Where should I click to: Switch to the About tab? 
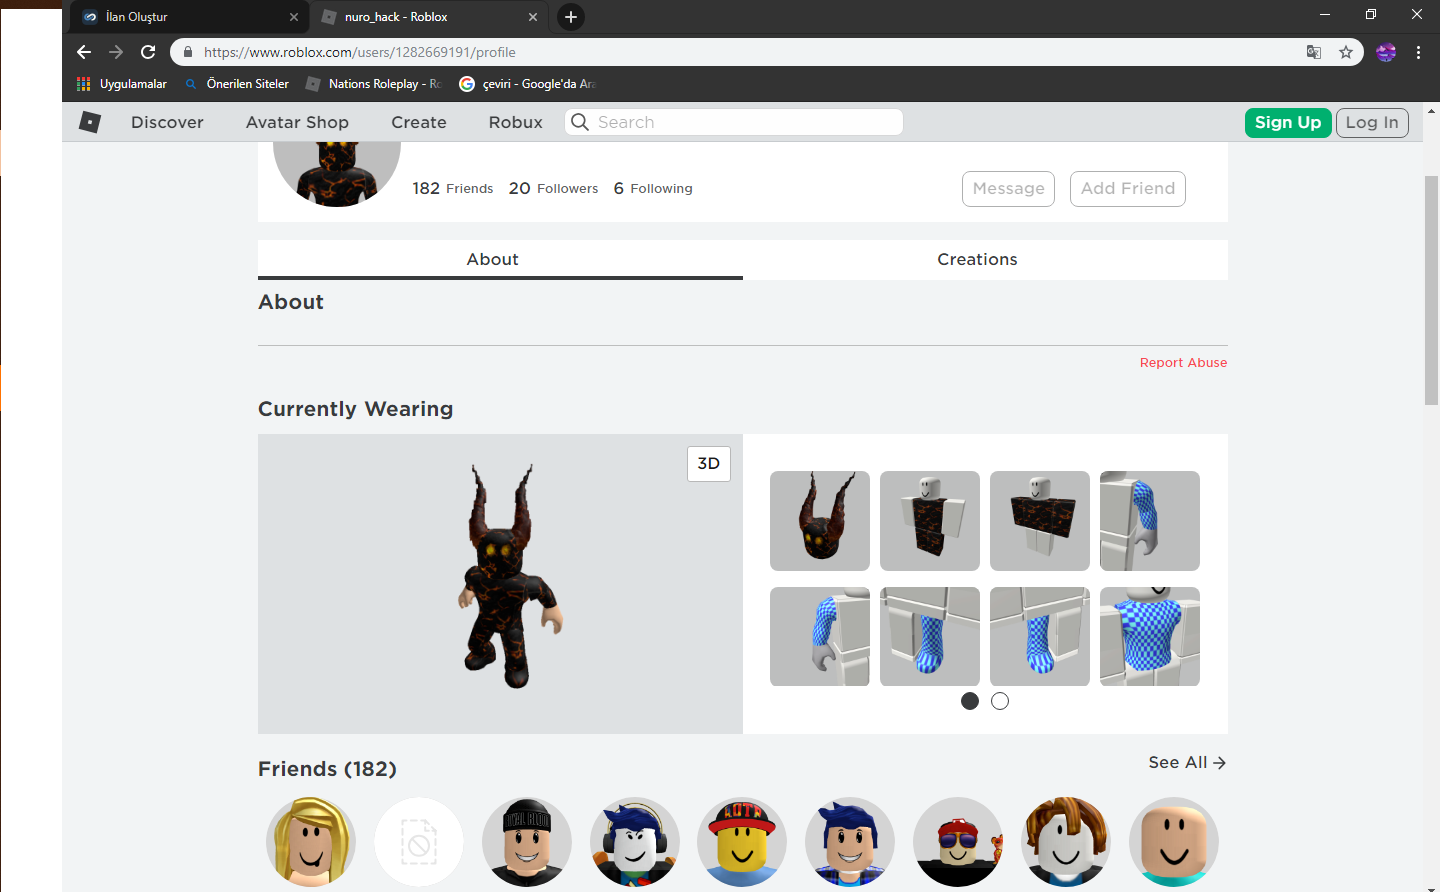click(500, 259)
